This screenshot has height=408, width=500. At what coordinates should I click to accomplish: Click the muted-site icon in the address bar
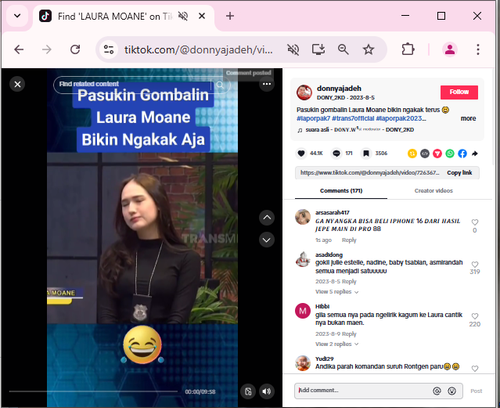click(293, 50)
